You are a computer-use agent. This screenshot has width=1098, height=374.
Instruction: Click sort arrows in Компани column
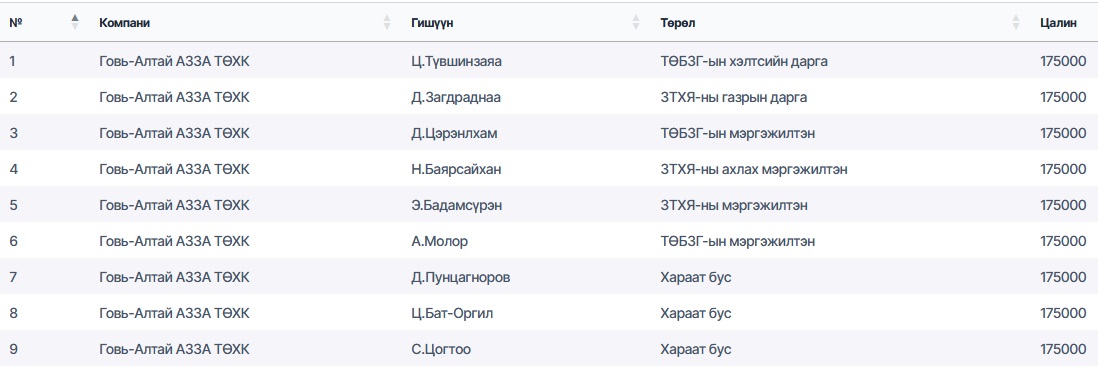coord(387,22)
